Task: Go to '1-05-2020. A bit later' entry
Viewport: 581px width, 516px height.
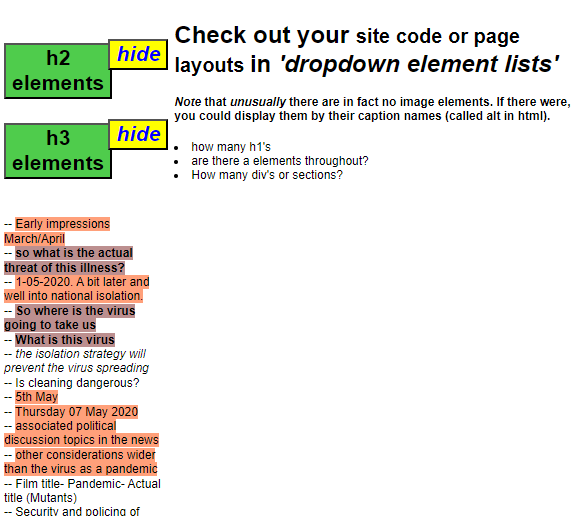Action: [77, 289]
